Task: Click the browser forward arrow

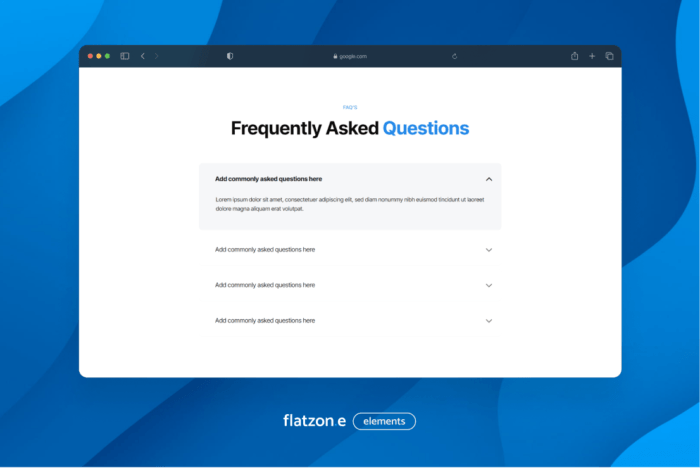Action: [157, 56]
